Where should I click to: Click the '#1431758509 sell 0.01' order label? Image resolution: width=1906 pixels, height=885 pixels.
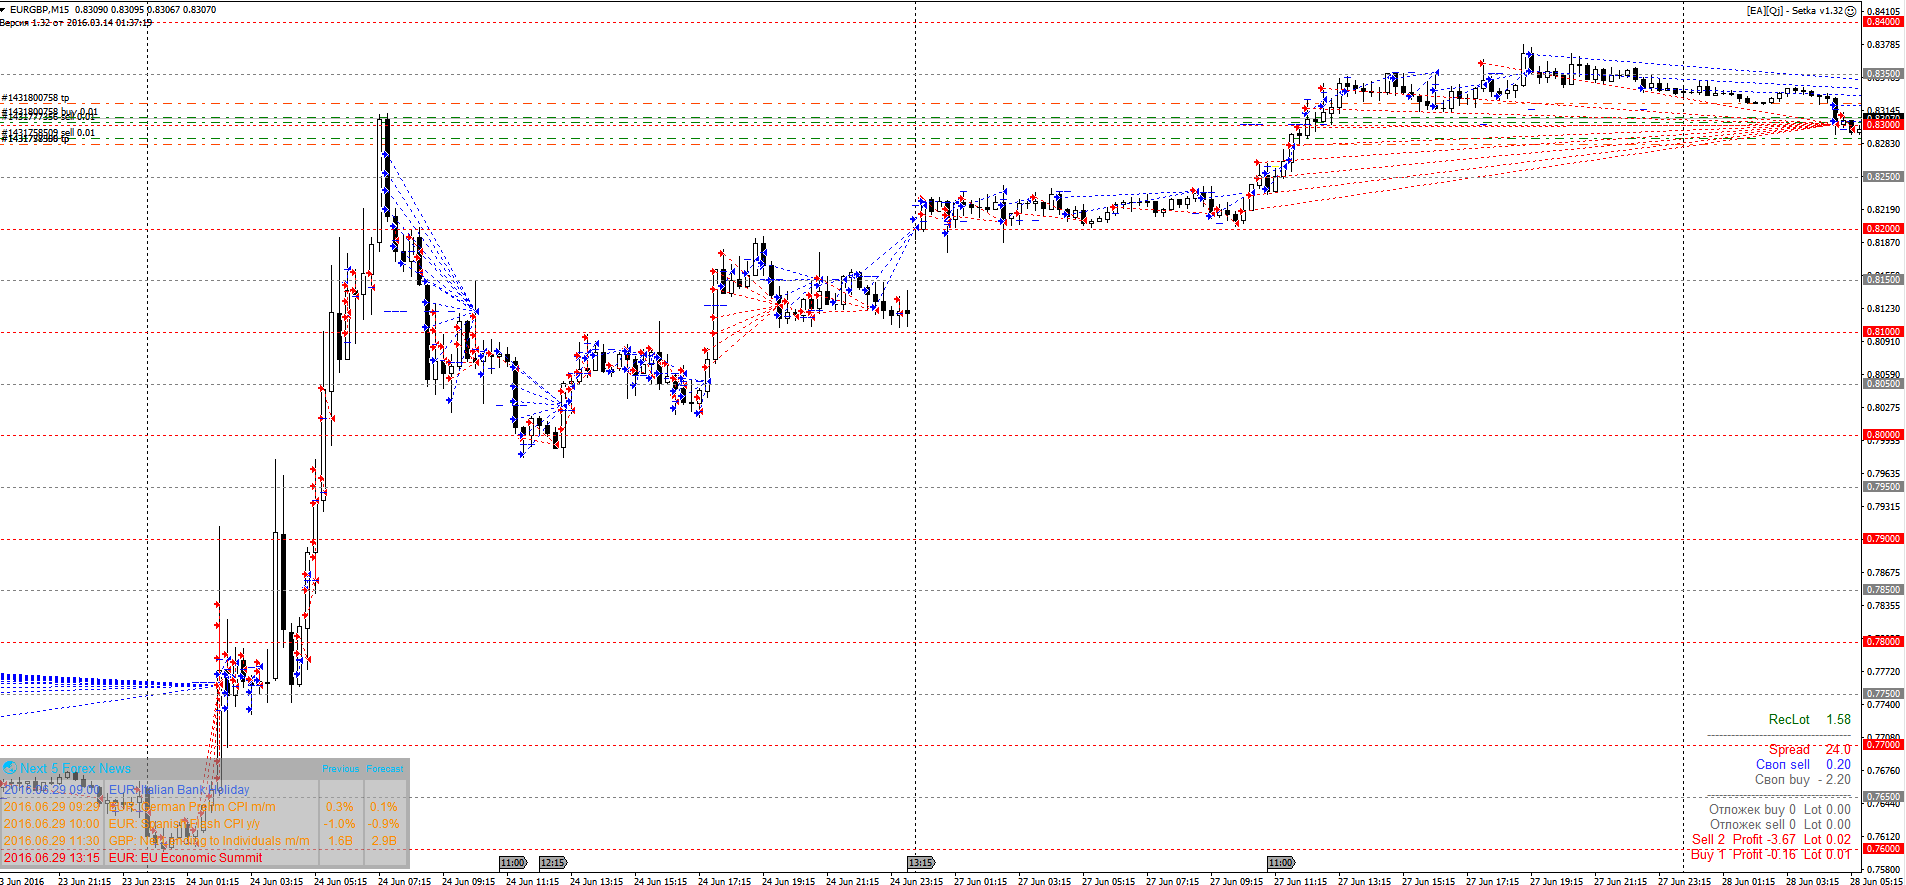49,132
